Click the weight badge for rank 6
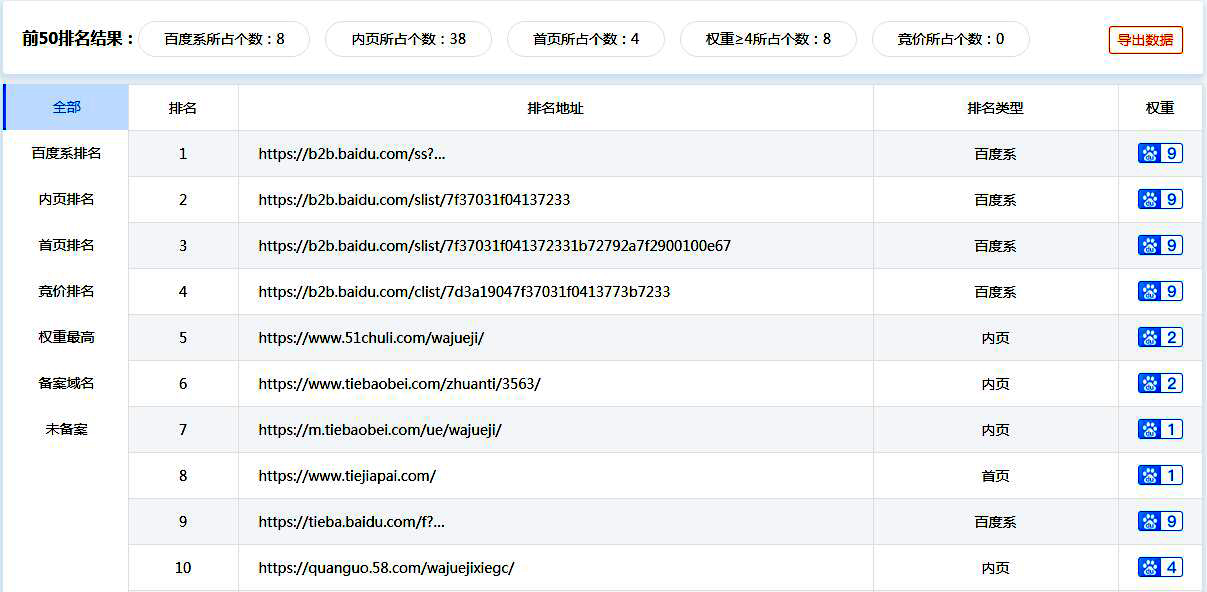Screen dimensions: 1207x592 pos(1160,383)
